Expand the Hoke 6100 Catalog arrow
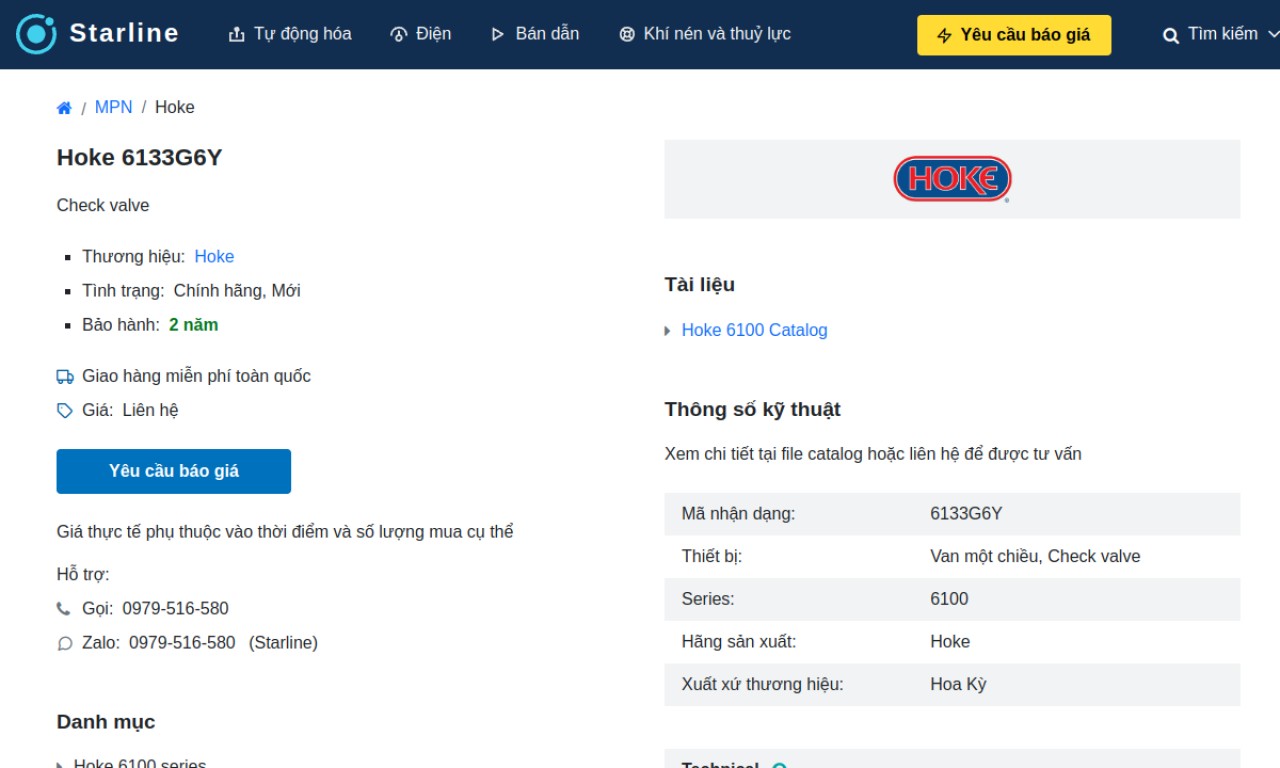The height and width of the screenshot is (768, 1280). (x=668, y=331)
